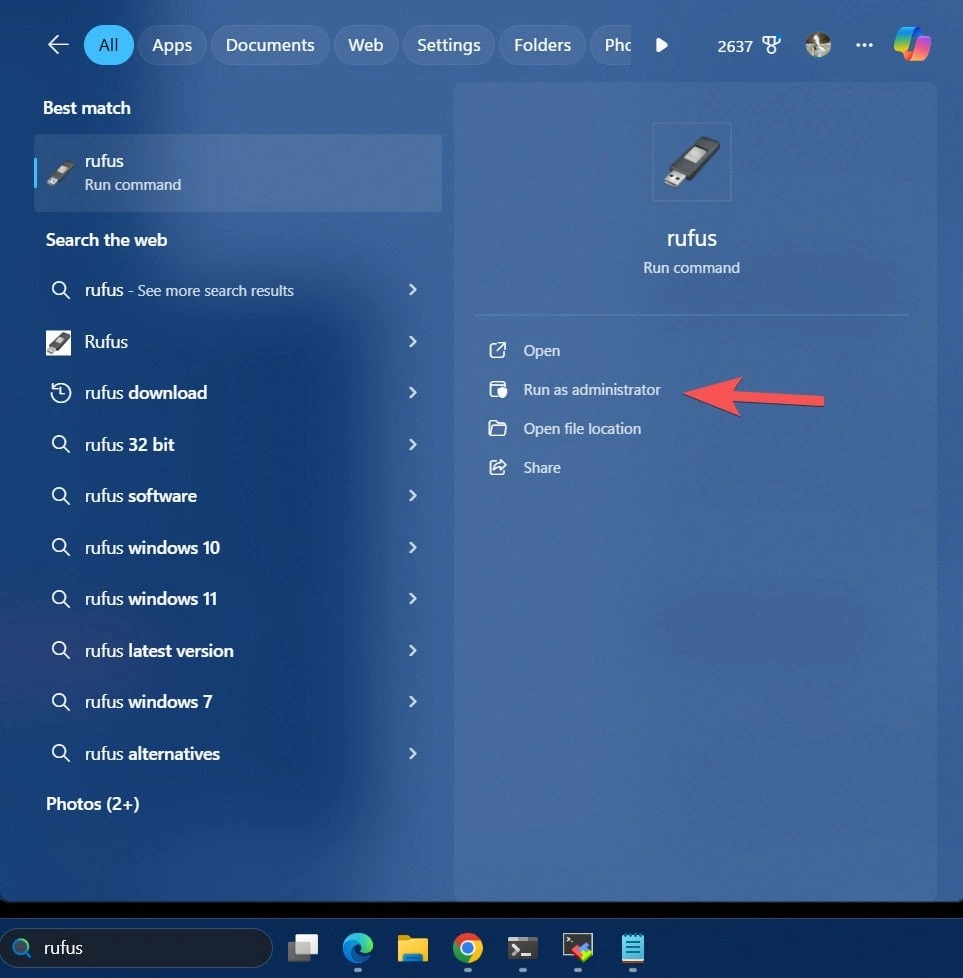The image size is (963, 978).
Task: Switch to the Apps filter tab
Action: (172, 45)
